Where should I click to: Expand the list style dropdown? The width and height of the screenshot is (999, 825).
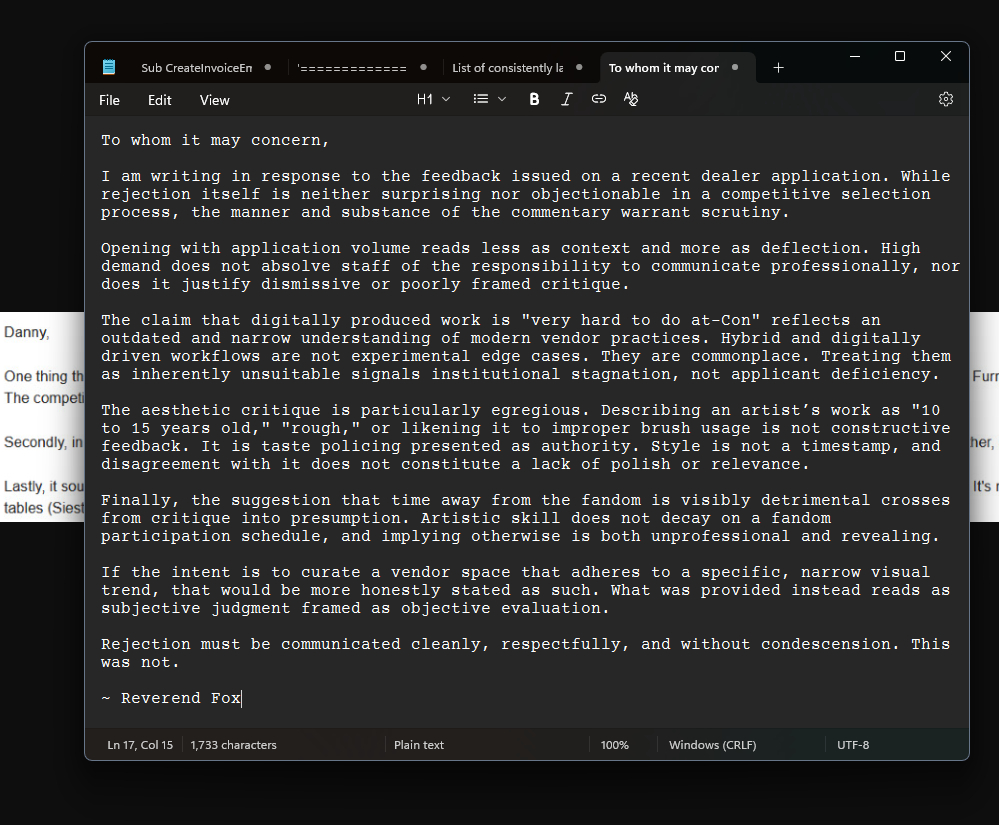pos(490,99)
